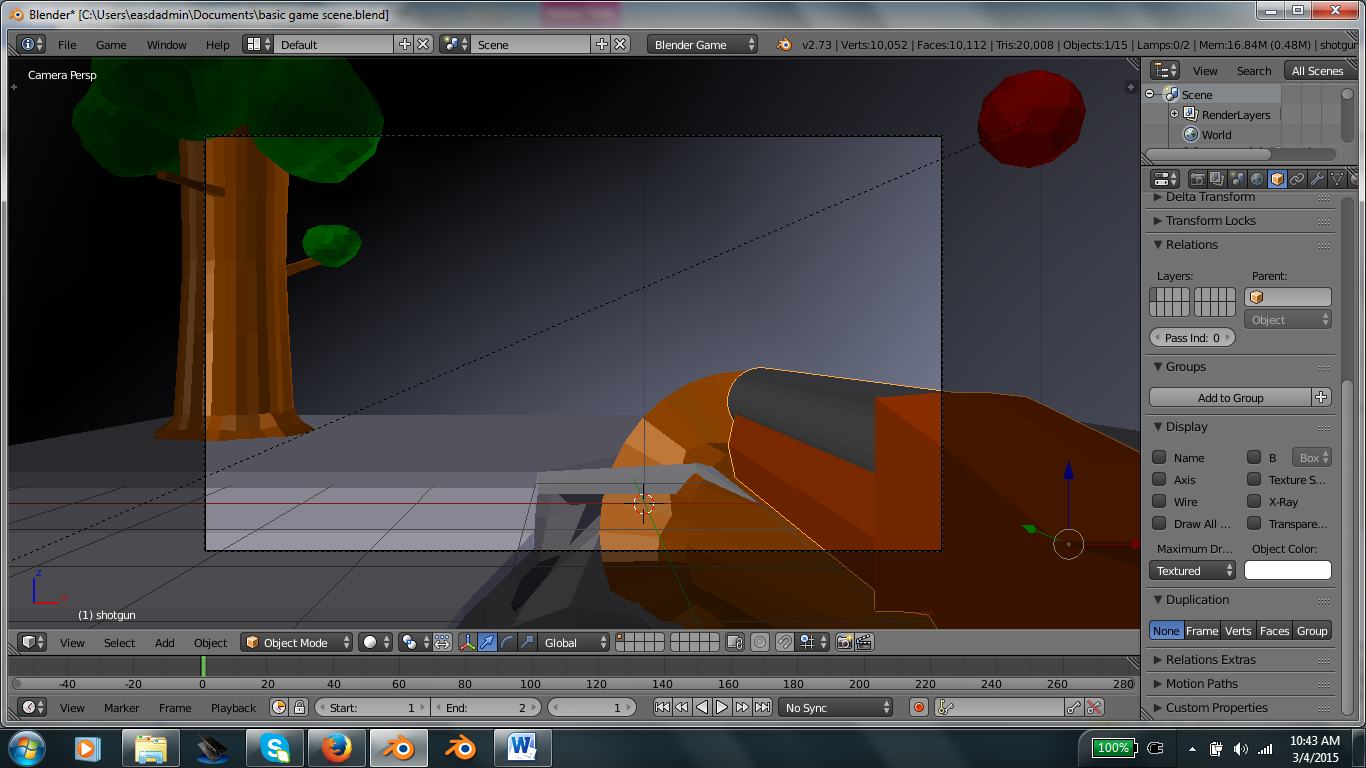Image resolution: width=1366 pixels, height=768 pixels.
Task: Jump to the last frame of the timeline
Action: (x=762, y=707)
